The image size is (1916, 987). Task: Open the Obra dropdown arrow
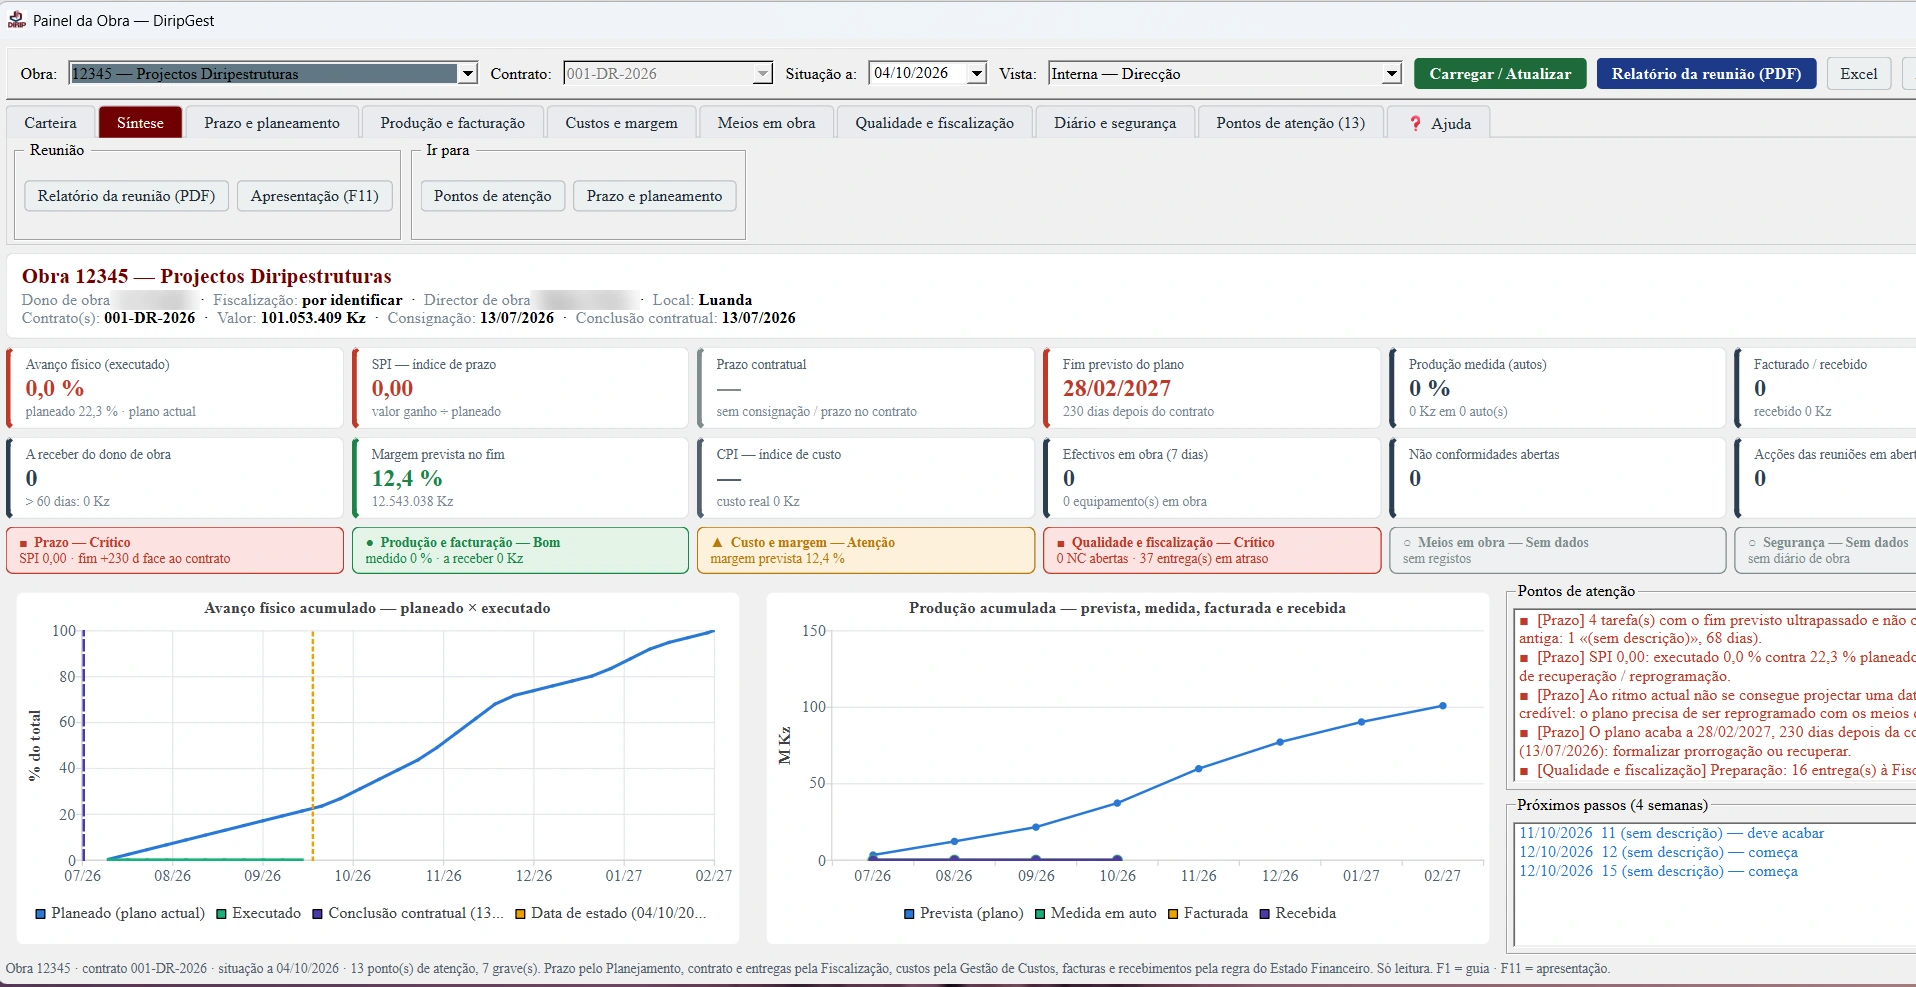point(467,73)
